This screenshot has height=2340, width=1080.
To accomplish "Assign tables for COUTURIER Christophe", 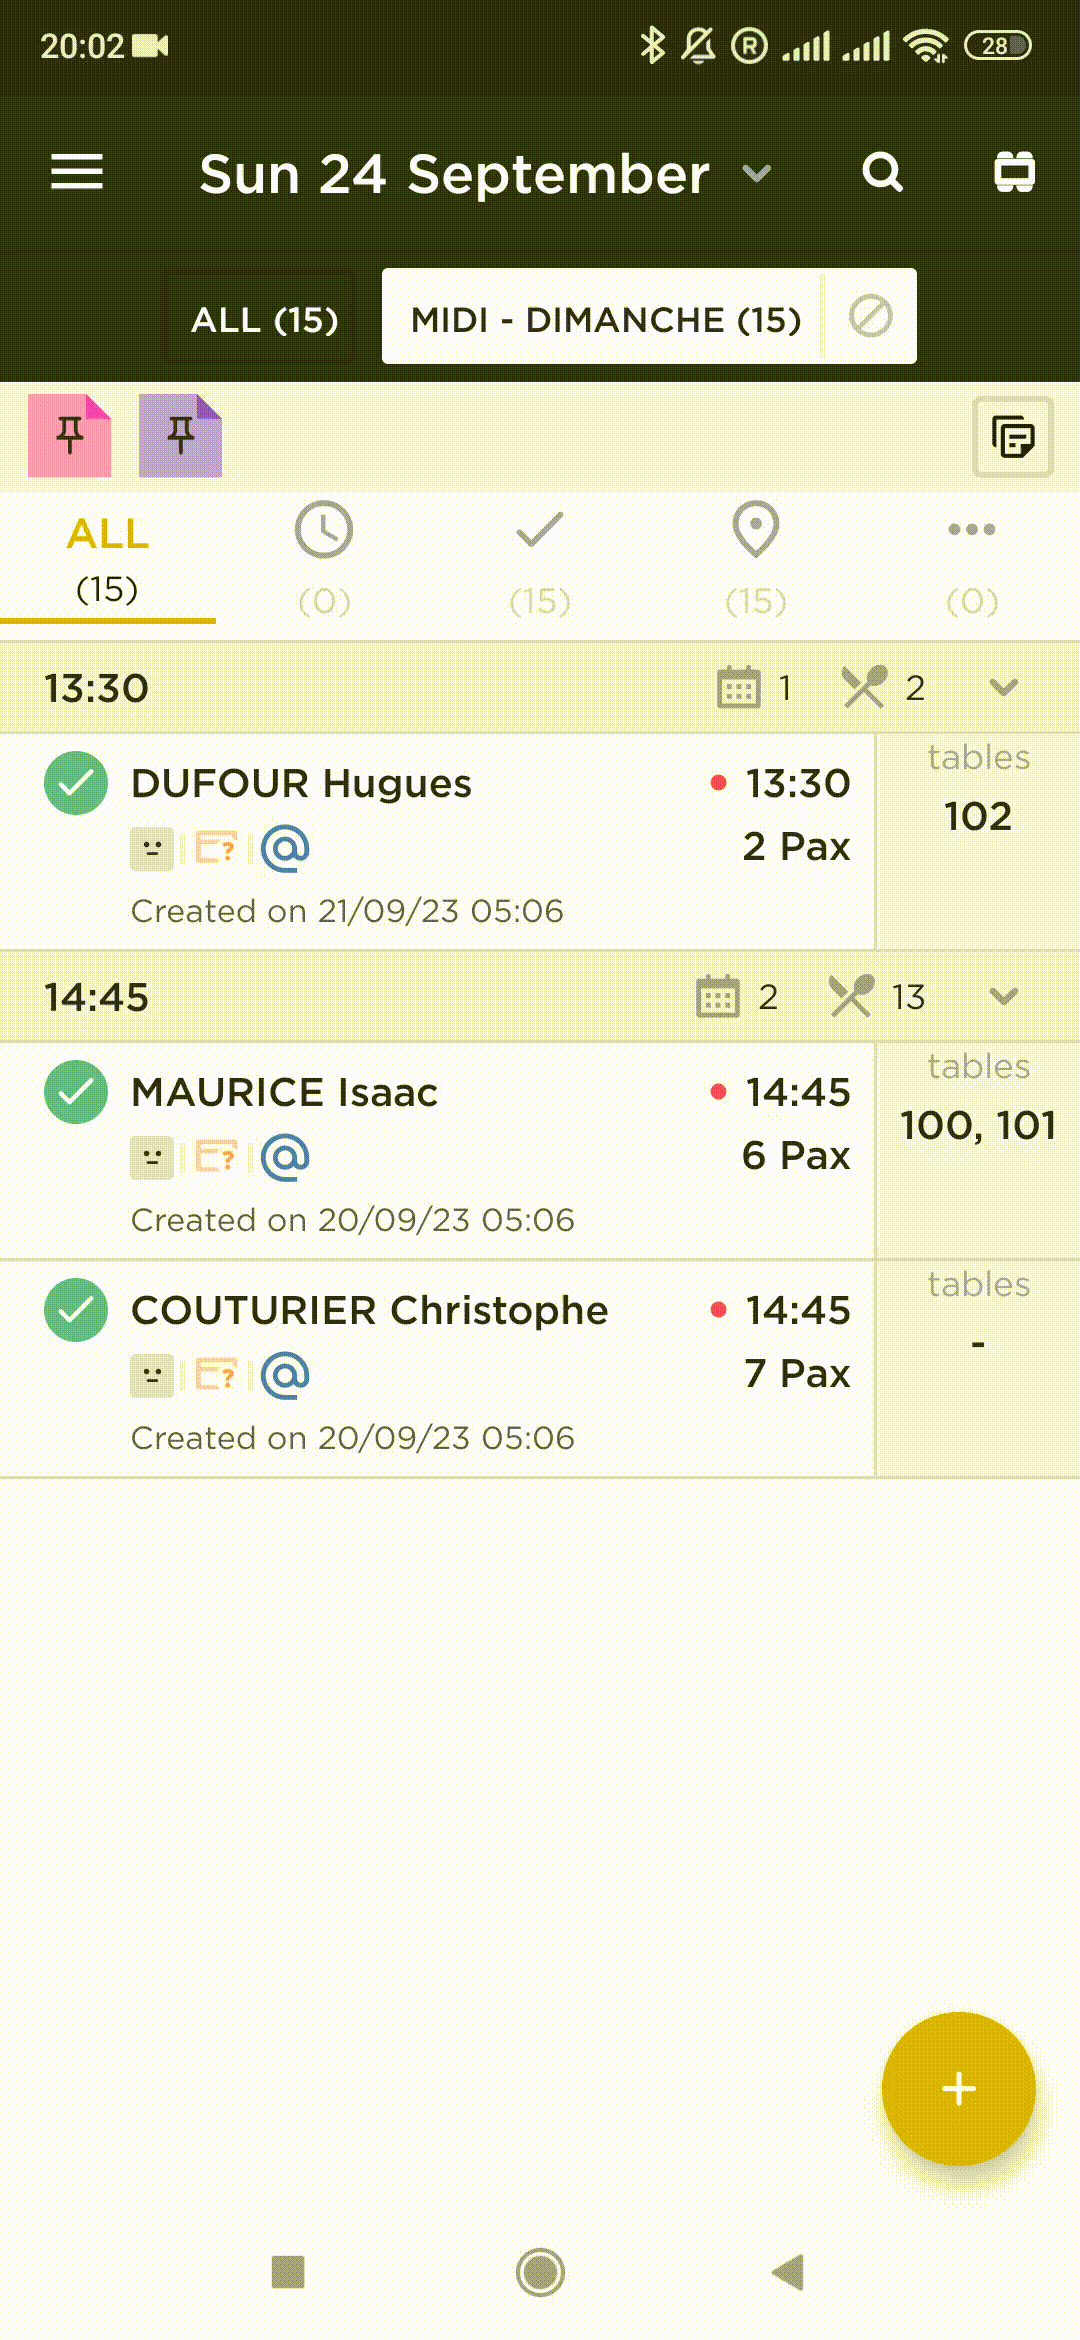I will point(978,1369).
